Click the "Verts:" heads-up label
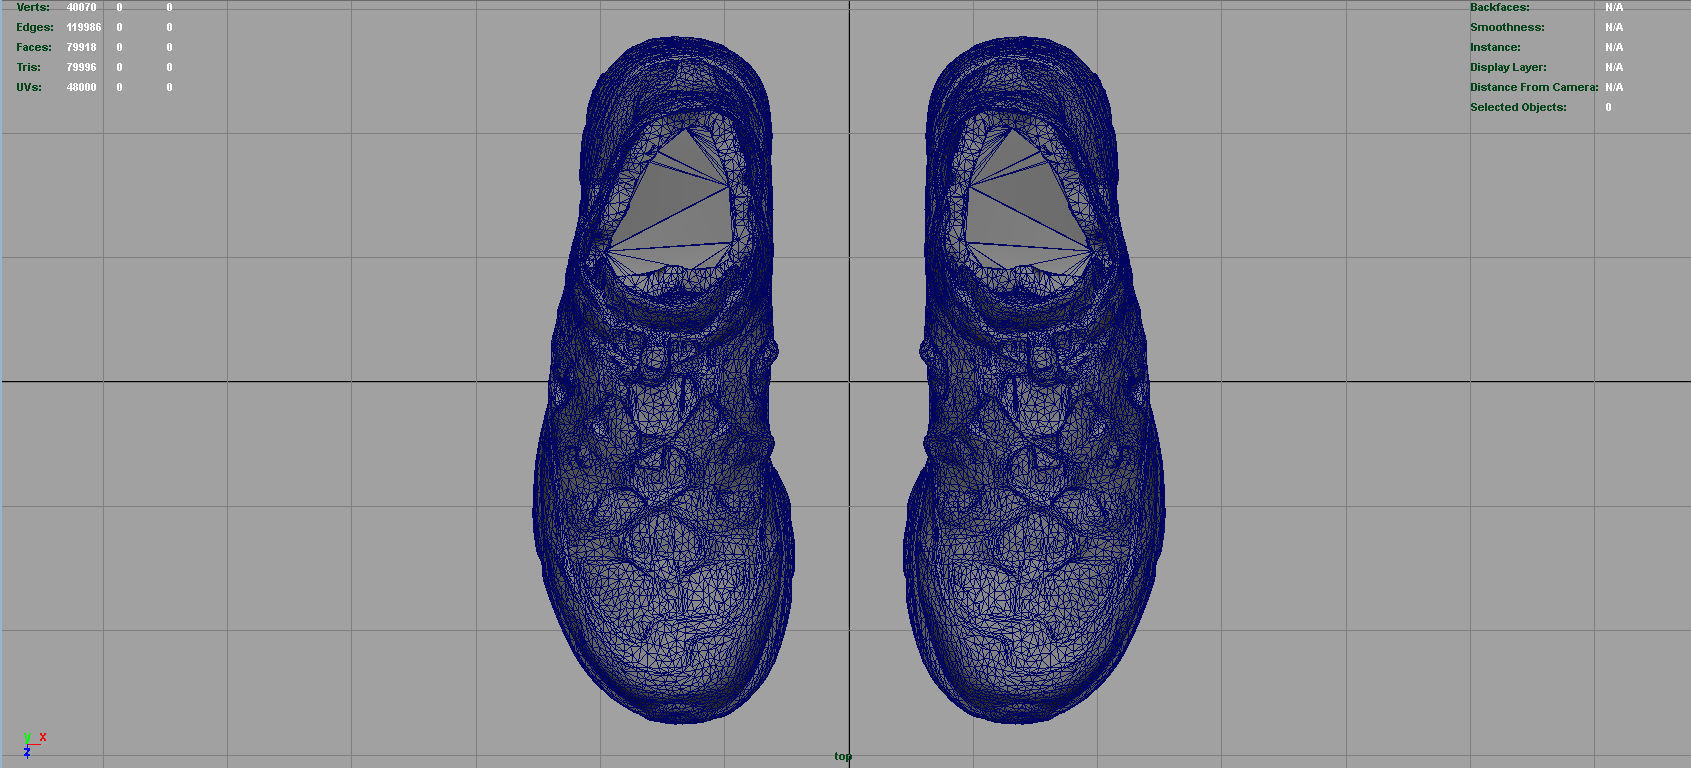The height and width of the screenshot is (768, 1691). [x=33, y=7]
